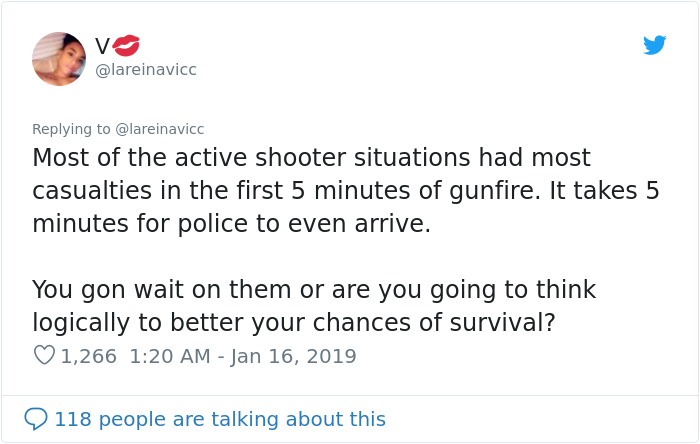Click the '118' number in the footer
Viewport: 700px width, 444px height.
pyautogui.click(x=73, y=419)
